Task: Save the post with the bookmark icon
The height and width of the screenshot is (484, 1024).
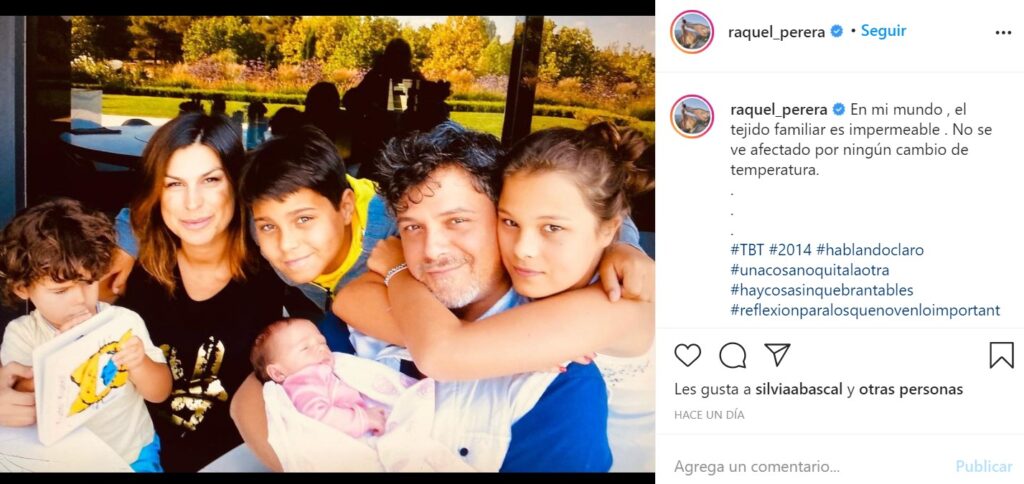Action: coord(1001,355)
